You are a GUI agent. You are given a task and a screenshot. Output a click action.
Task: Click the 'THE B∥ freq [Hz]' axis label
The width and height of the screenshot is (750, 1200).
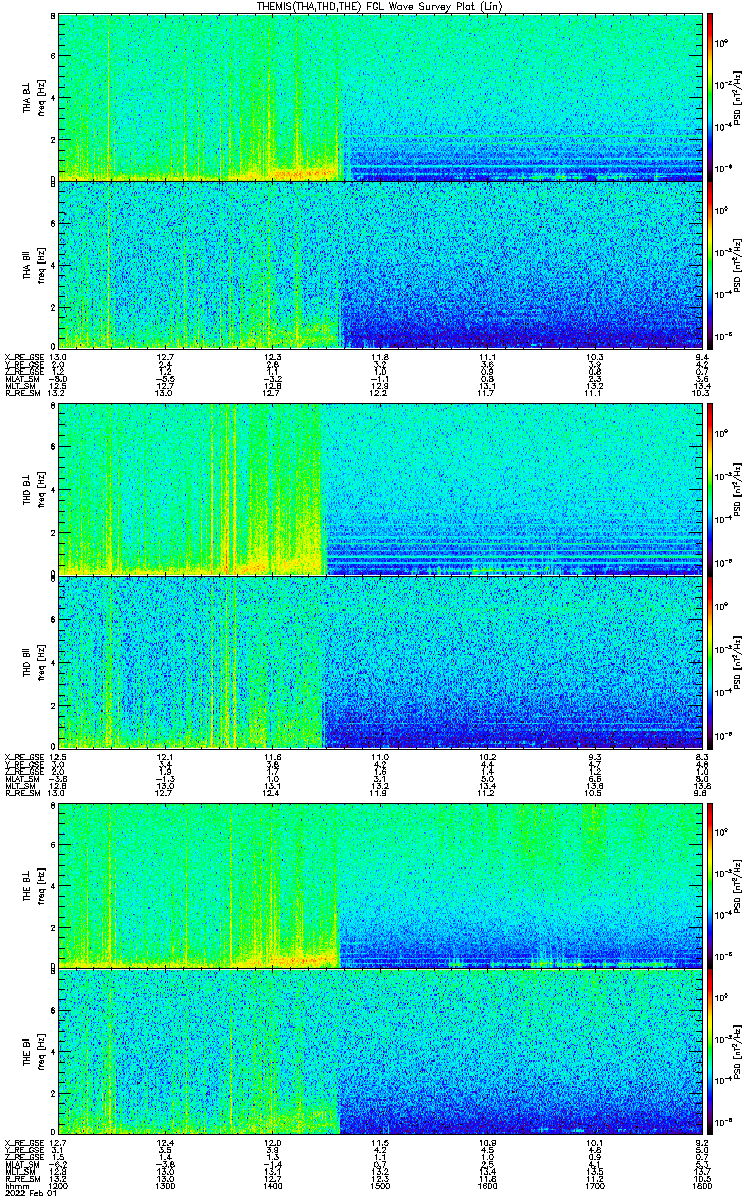(x=35, y=1053)
